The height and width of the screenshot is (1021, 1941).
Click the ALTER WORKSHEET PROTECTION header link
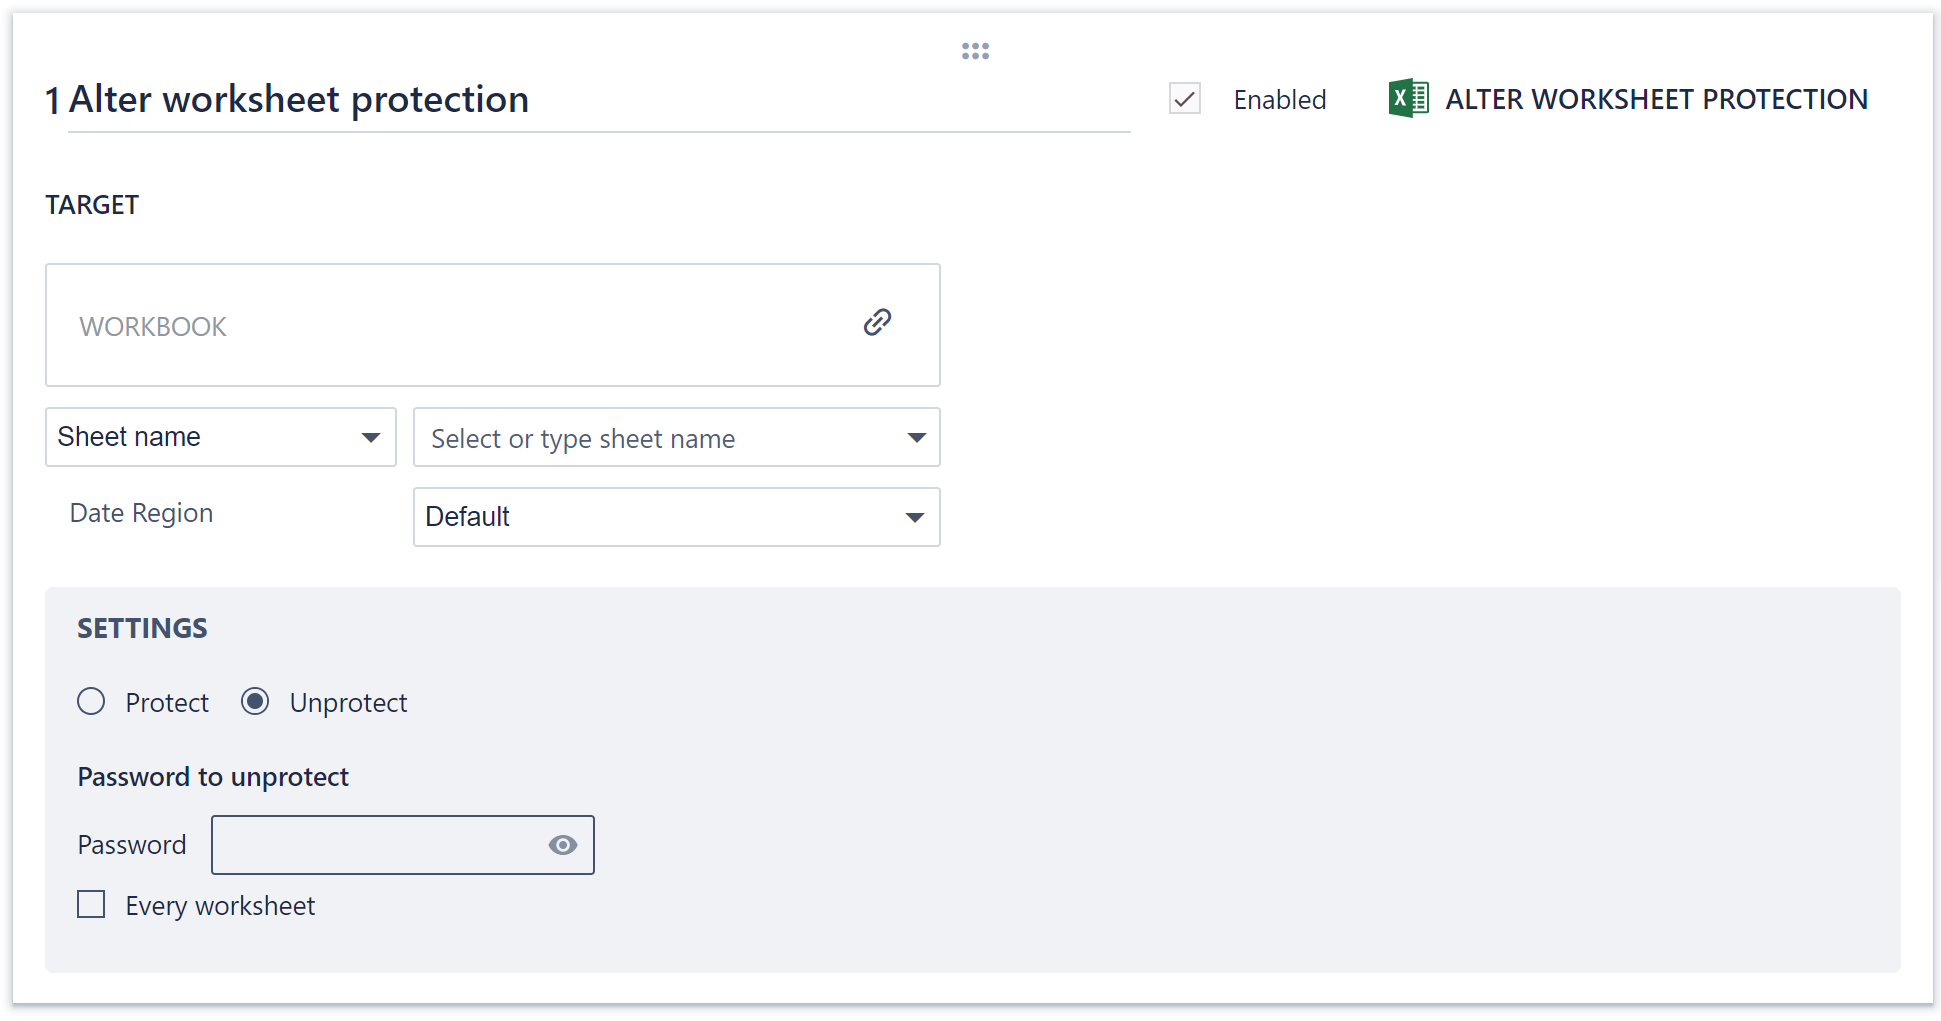tap(1656, 98)
